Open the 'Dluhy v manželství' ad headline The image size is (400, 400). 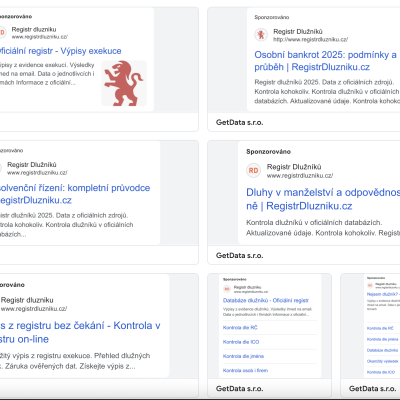coord(323,199)
